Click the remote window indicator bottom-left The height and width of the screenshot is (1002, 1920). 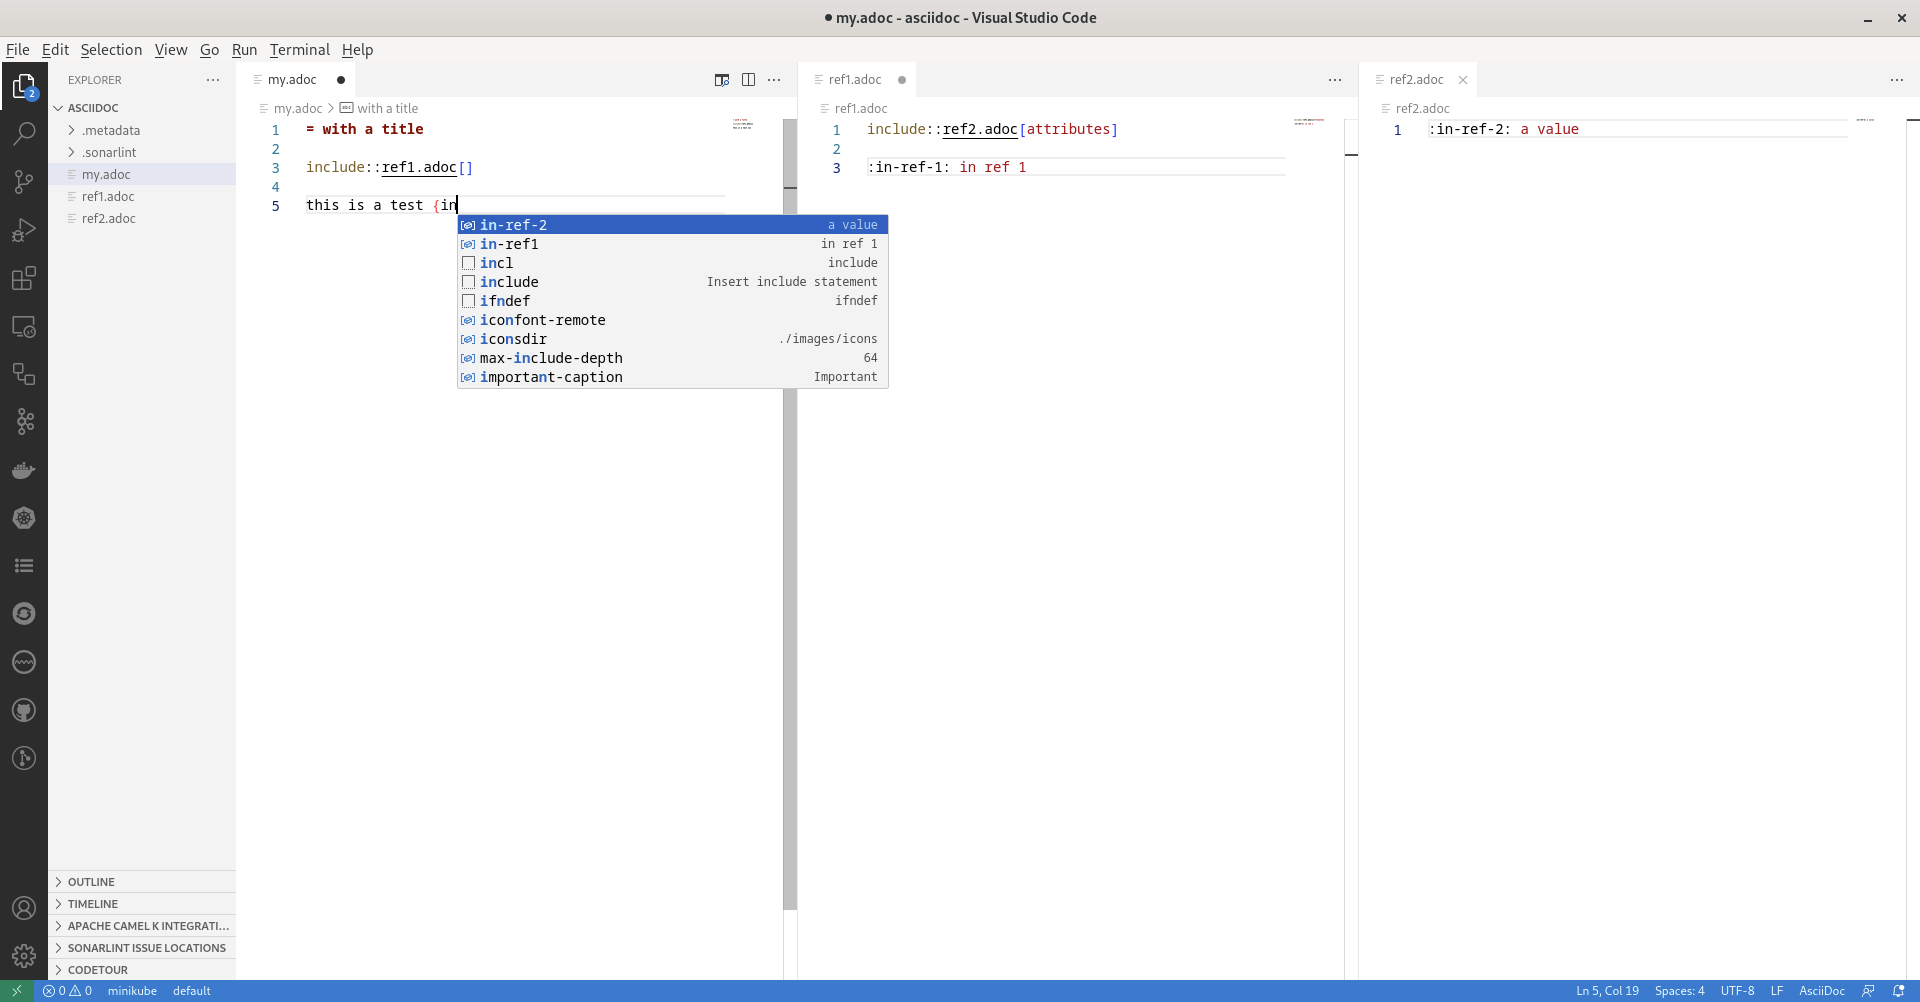[16, 991]
